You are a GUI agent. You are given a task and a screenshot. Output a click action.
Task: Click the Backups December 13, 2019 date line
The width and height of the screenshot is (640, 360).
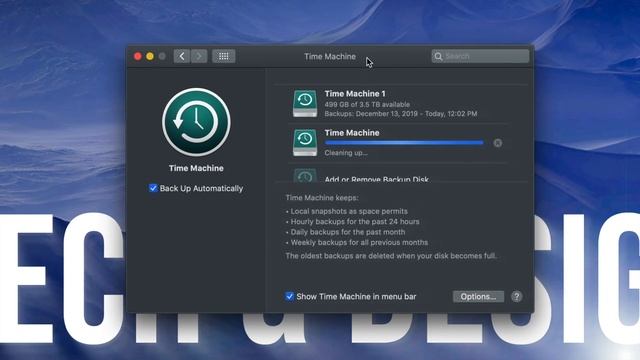click(x=401, y=114)
